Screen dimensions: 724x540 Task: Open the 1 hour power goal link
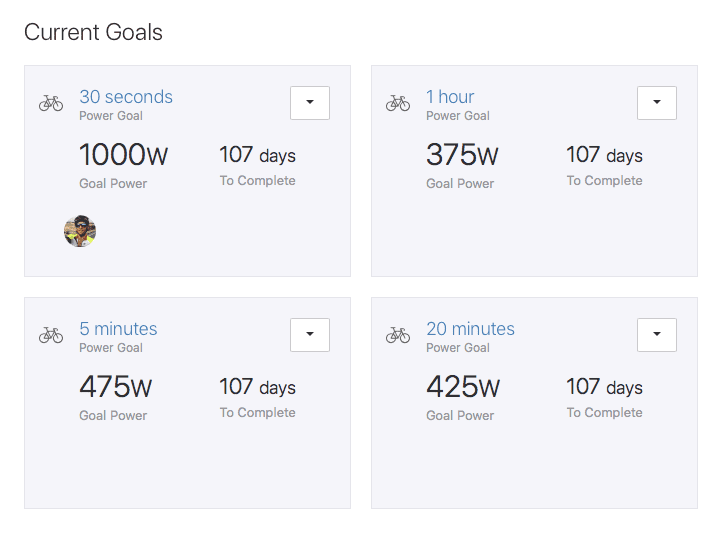450,97
